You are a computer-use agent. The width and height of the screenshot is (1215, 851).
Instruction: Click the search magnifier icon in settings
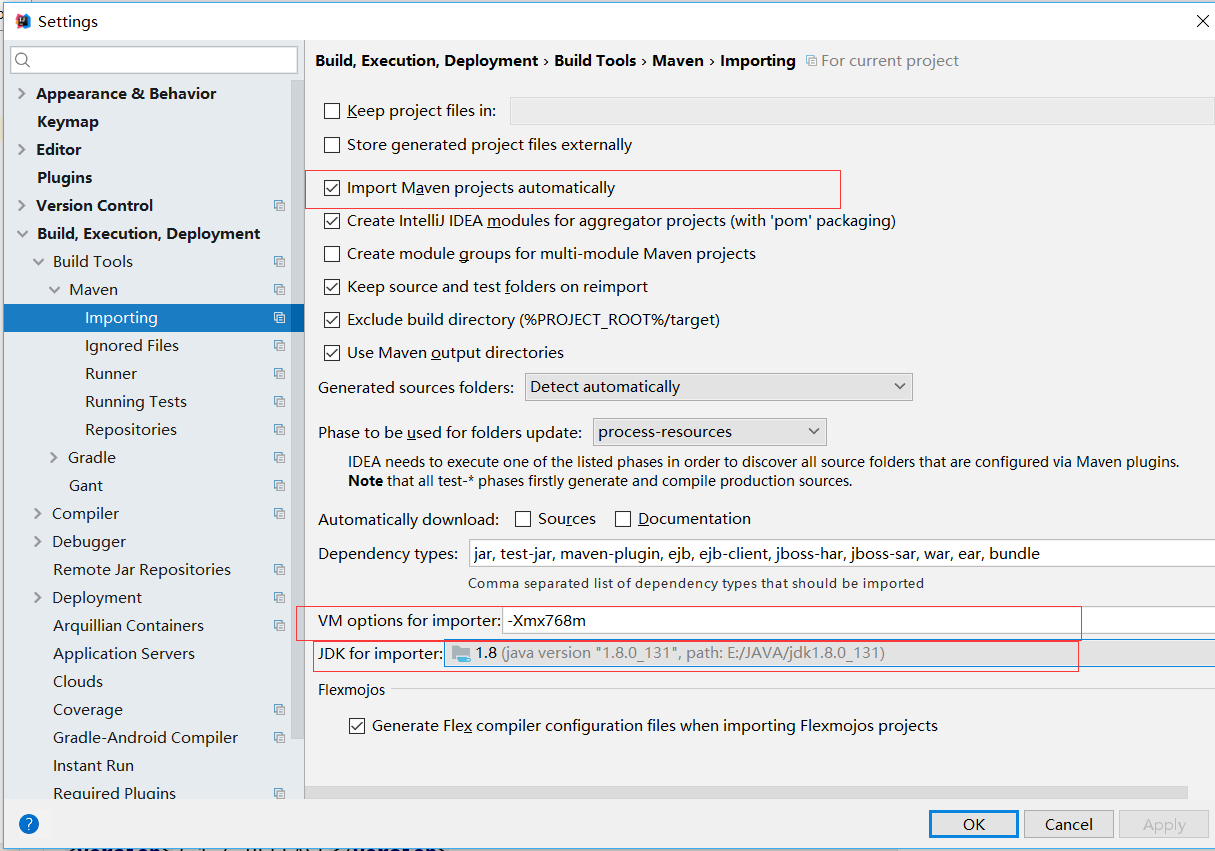pyautogui.click(x=25, y=60)
